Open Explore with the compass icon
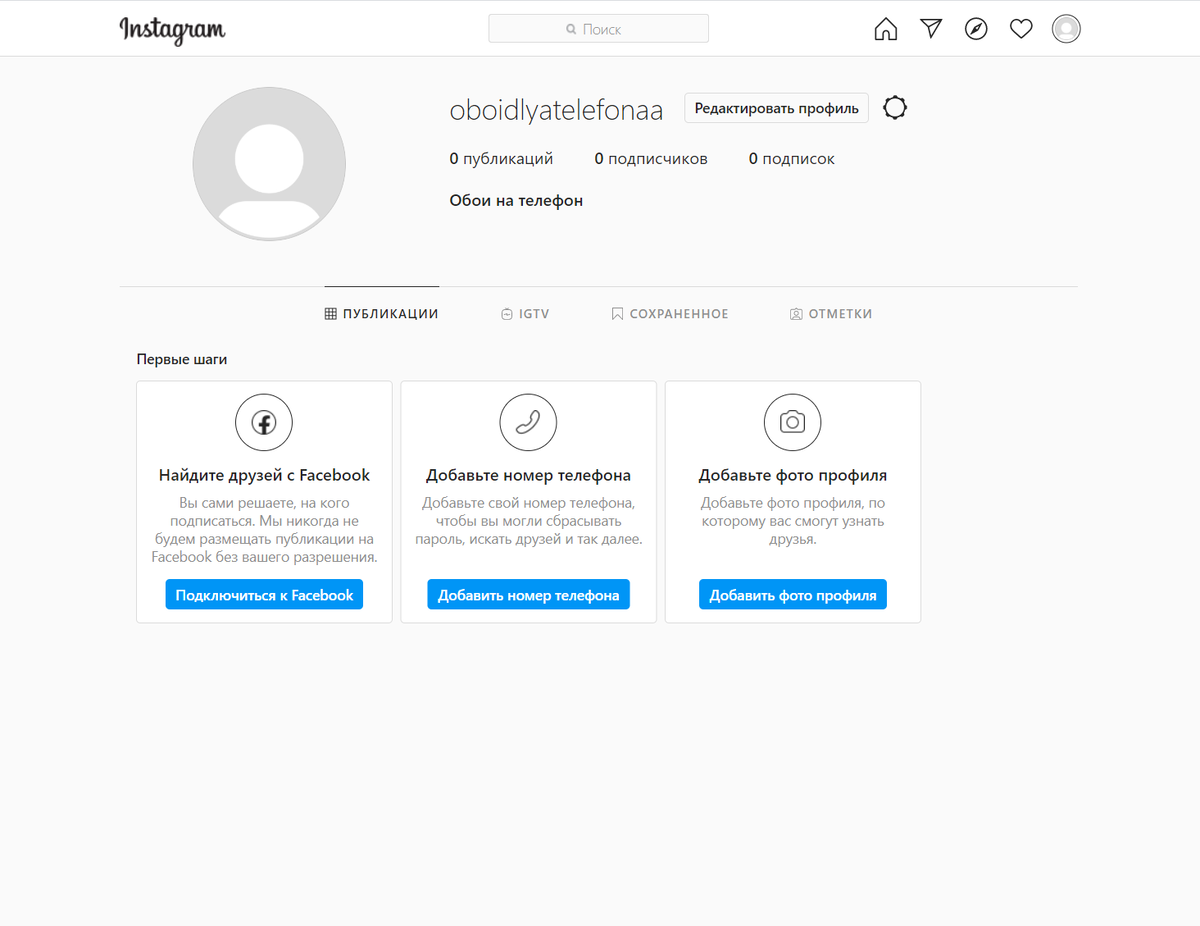Image resolution: width=1200 pixels, height=926 pixels. 976,28
